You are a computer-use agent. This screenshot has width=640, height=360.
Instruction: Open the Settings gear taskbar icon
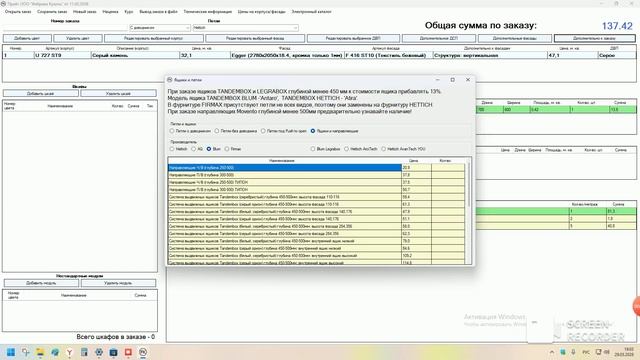99,352
